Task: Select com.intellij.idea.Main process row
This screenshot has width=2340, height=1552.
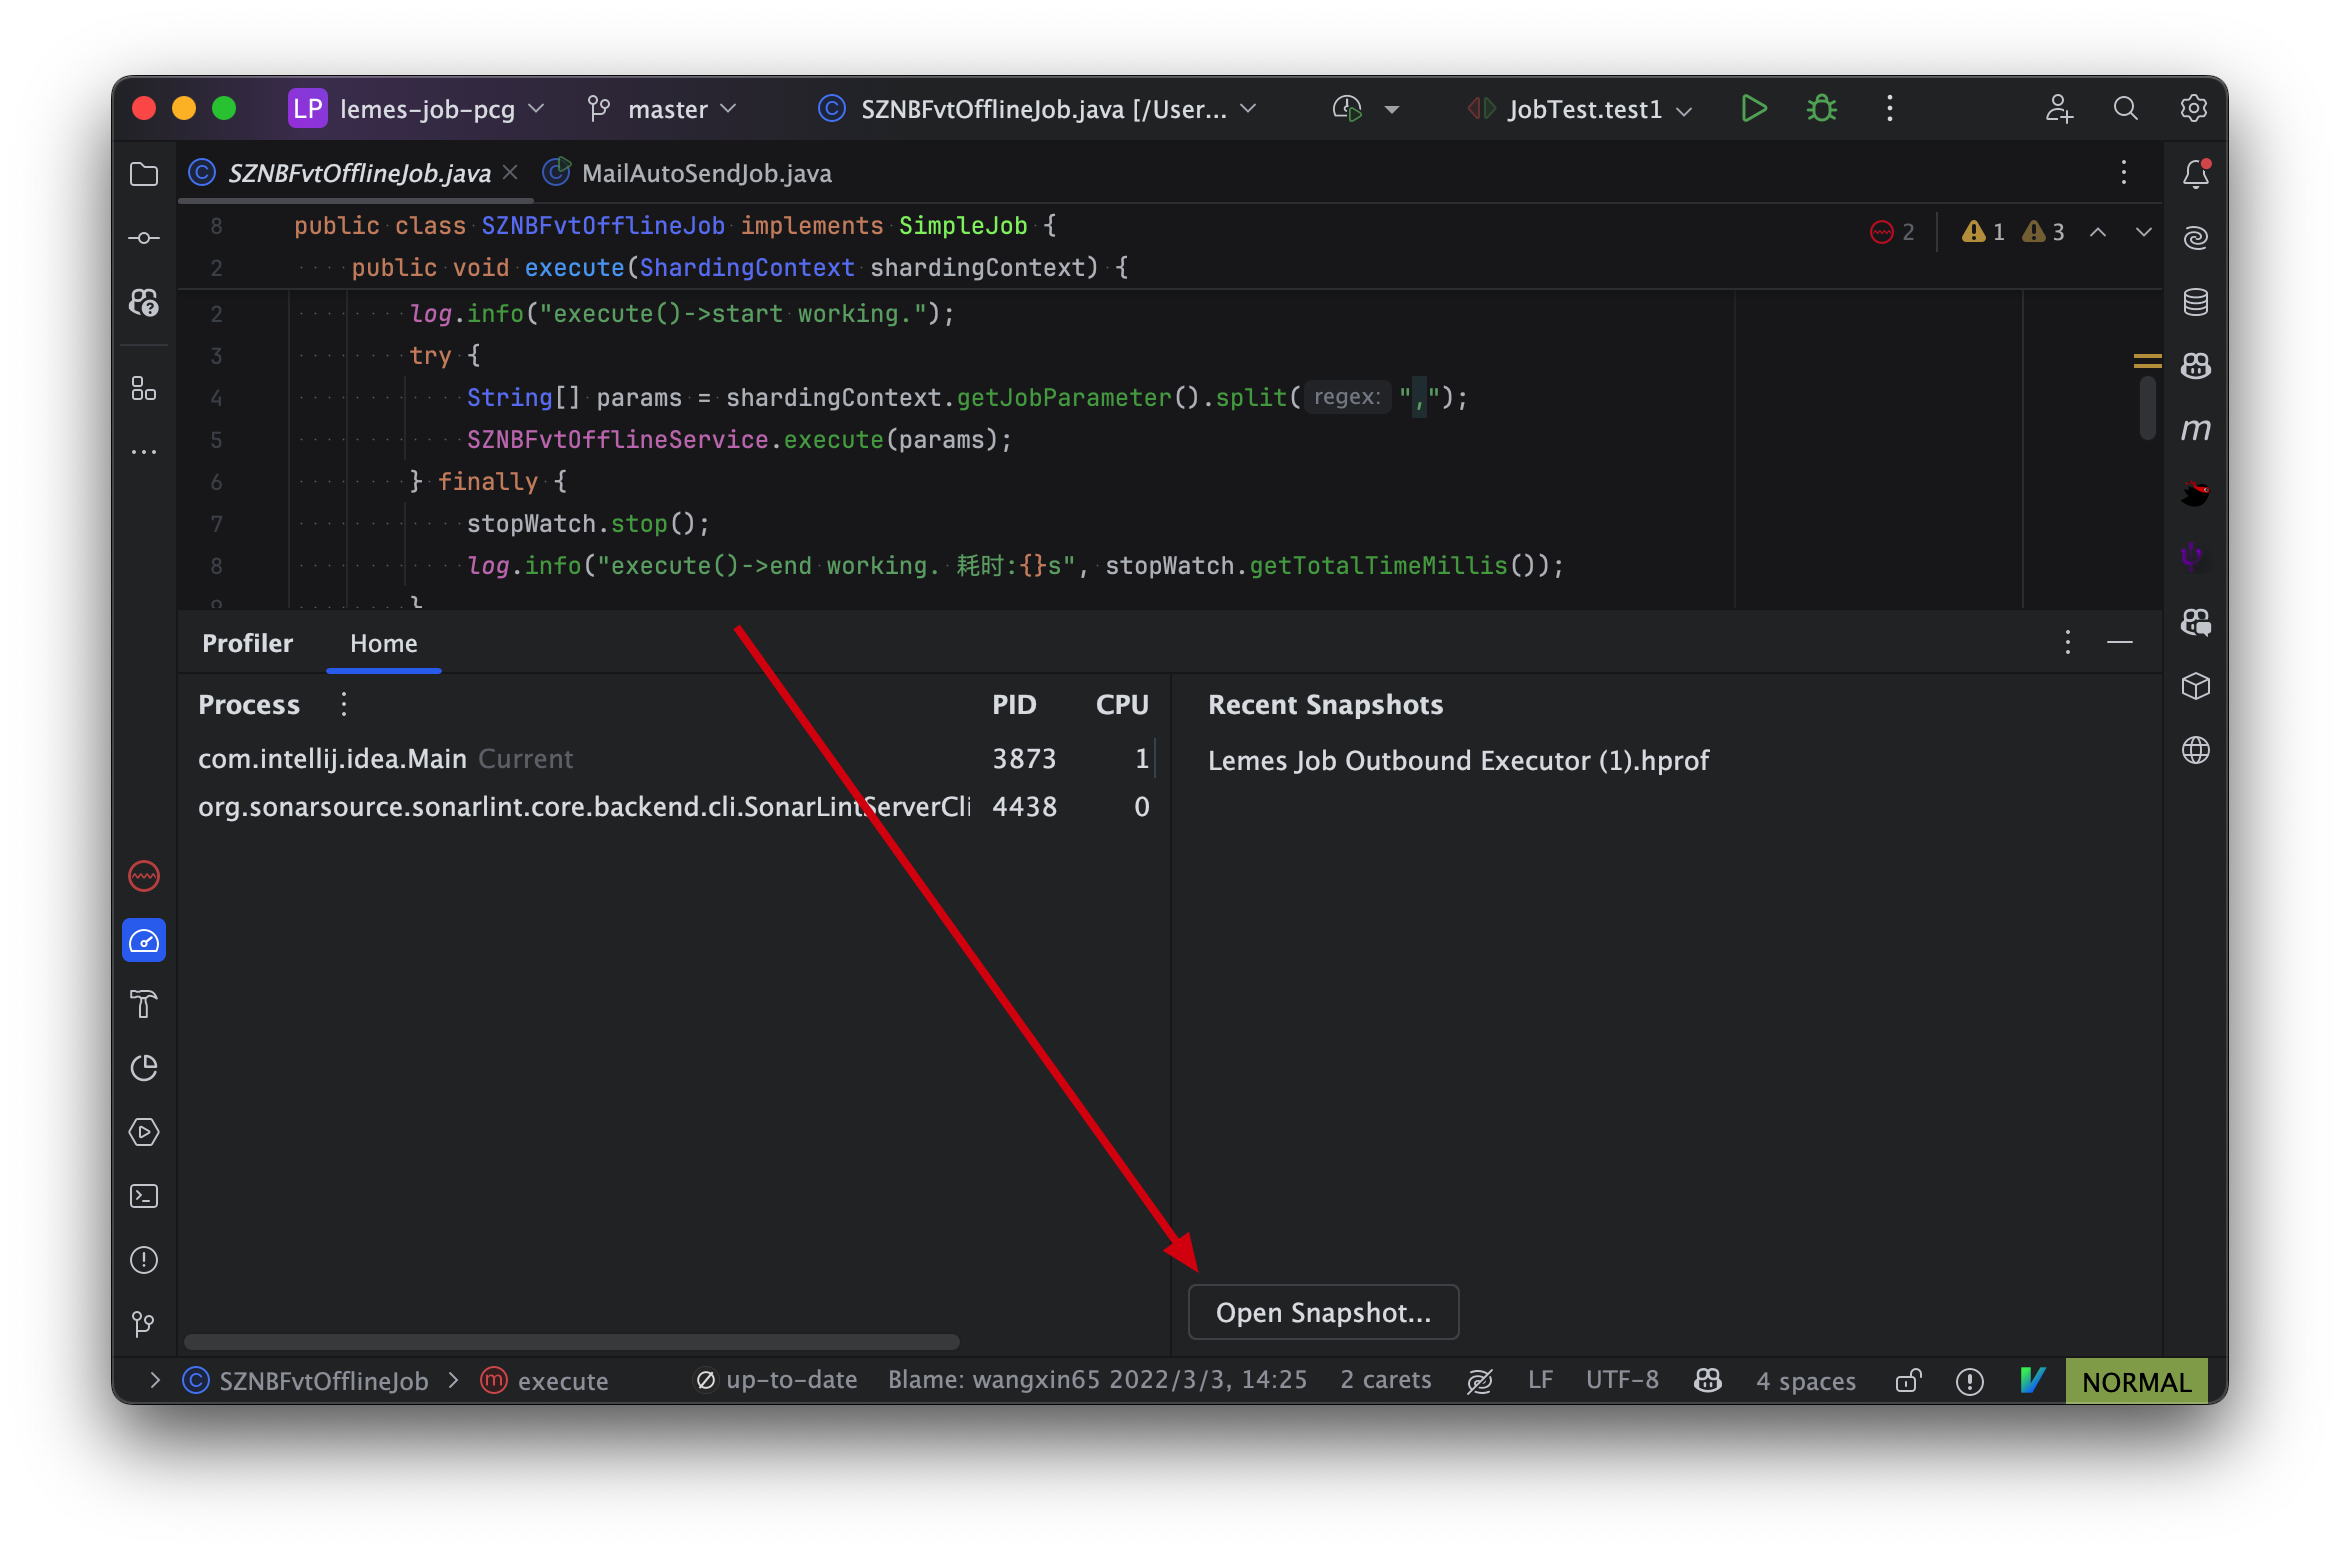Action: (674, 759)
